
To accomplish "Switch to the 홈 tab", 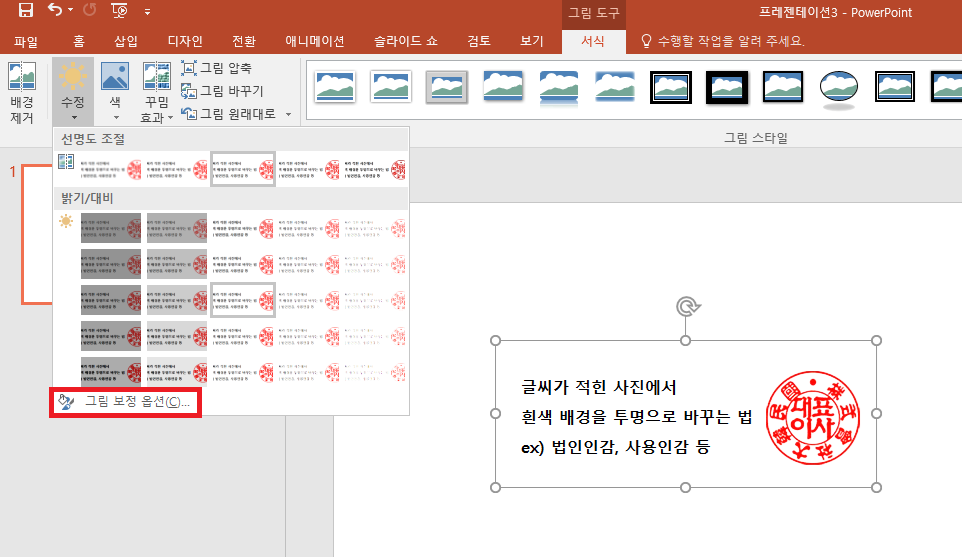I will click(x=79, y=41).
